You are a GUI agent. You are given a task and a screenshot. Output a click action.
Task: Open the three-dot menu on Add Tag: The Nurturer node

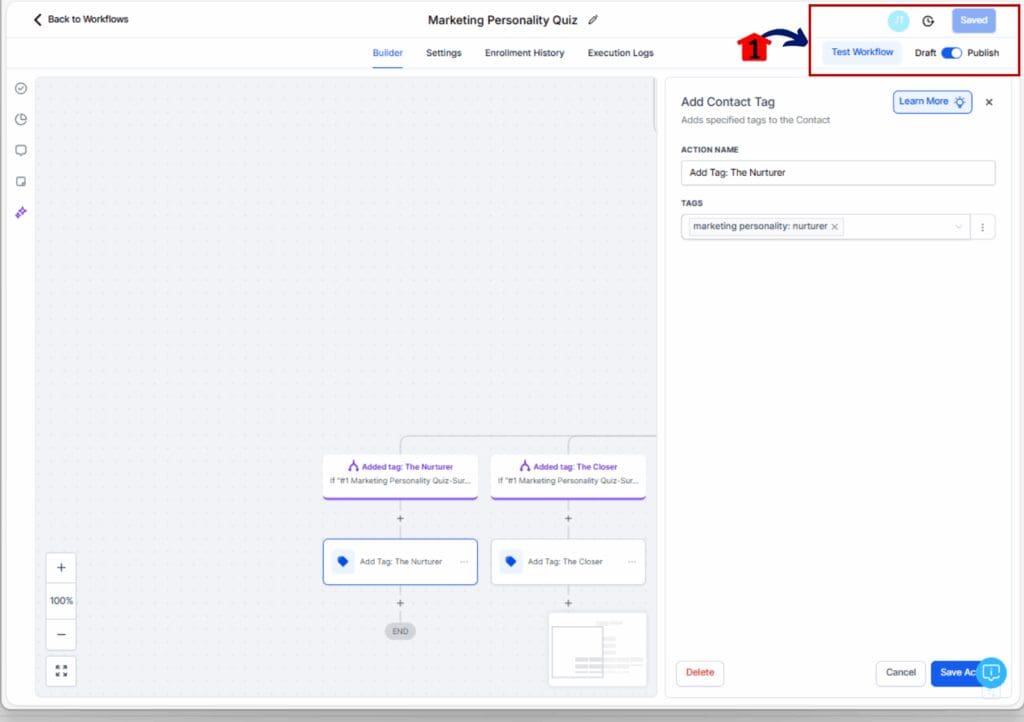point(463,561)
